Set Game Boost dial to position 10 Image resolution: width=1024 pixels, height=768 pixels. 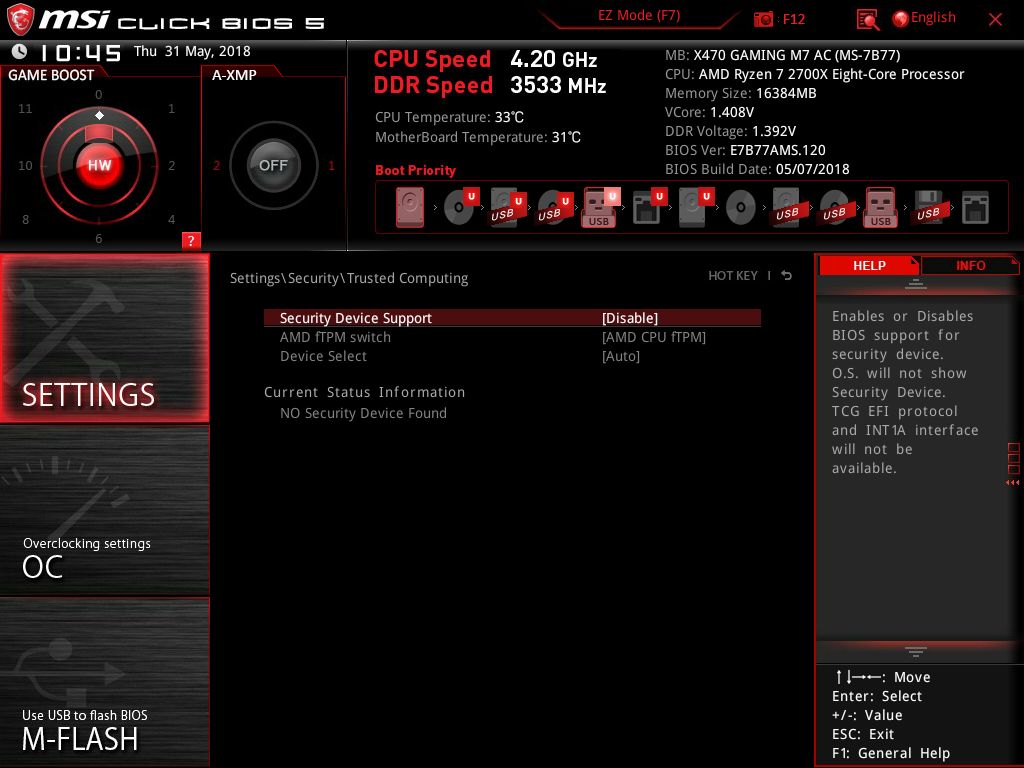25,166
